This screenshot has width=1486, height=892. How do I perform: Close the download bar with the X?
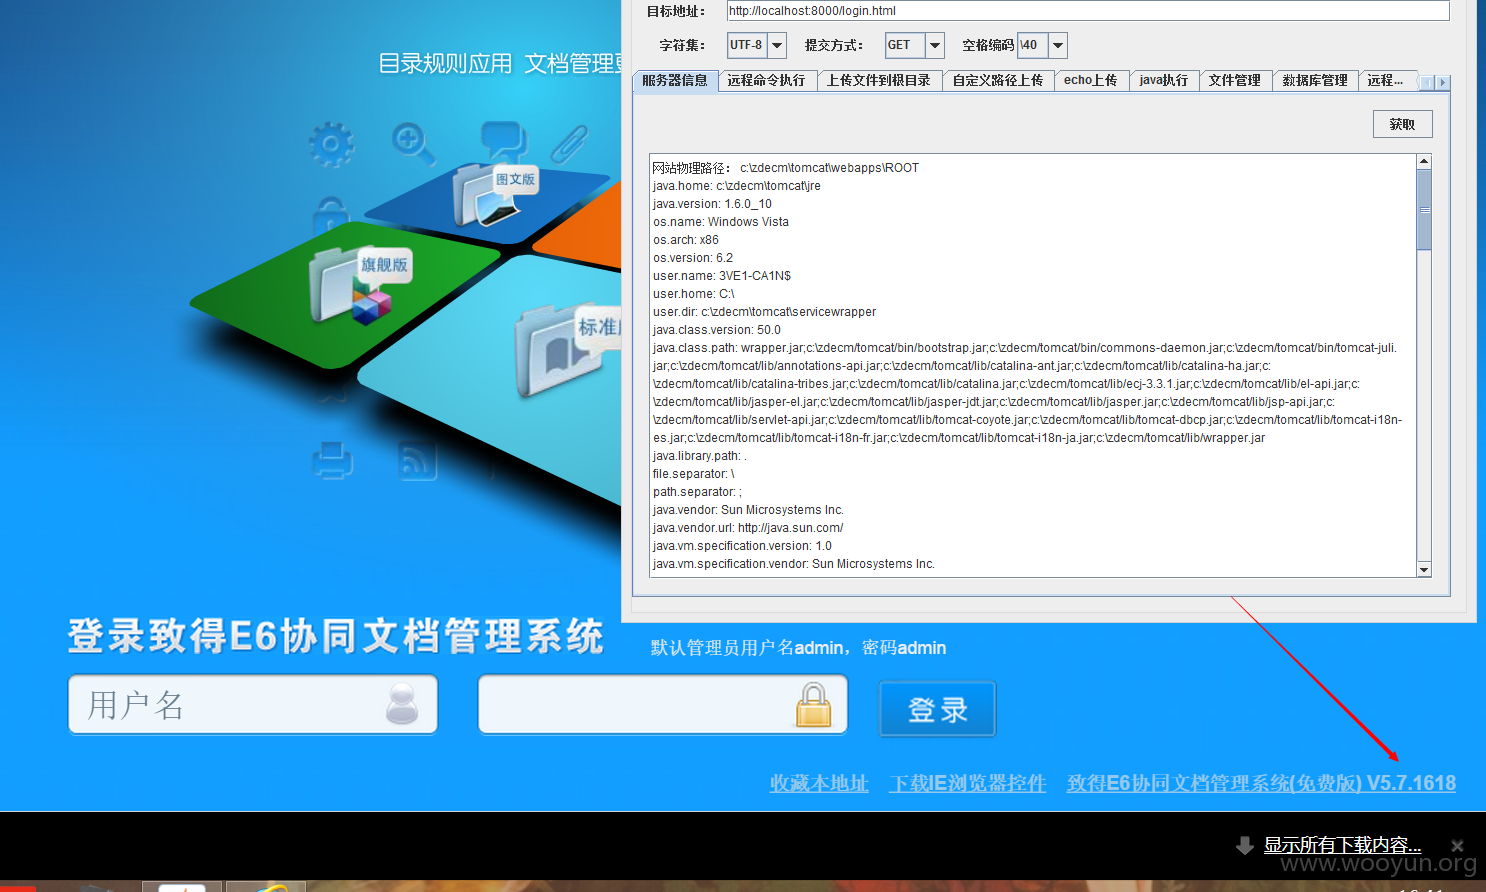pos(1457,846)
